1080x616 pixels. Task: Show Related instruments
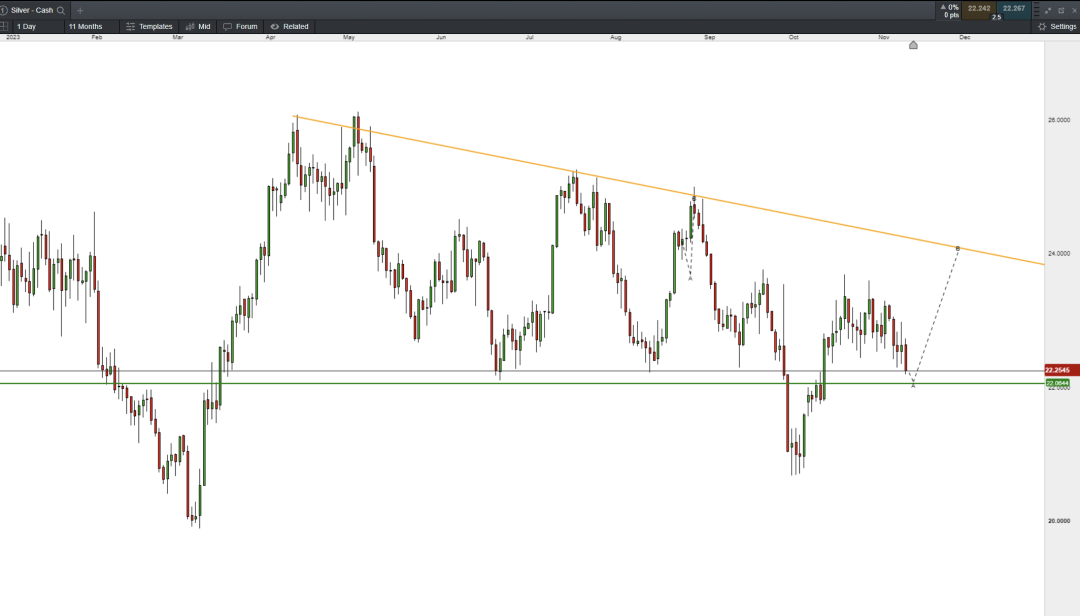point(289,26)
